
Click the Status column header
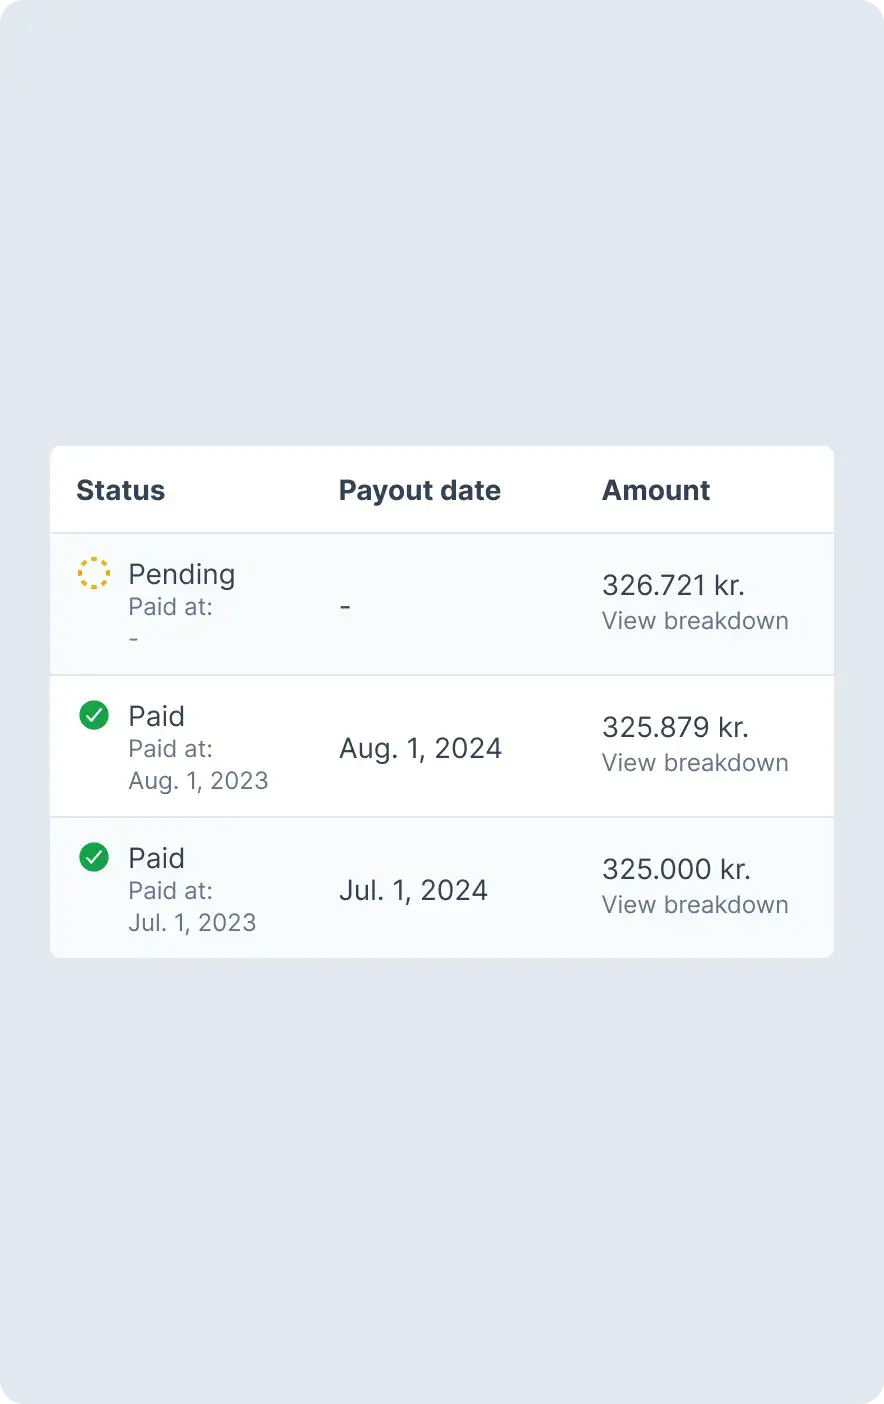click(x=121, y=490)
